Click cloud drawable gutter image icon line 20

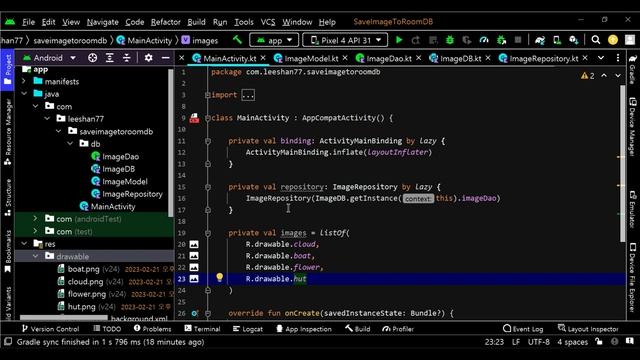(x=194, y=244)
